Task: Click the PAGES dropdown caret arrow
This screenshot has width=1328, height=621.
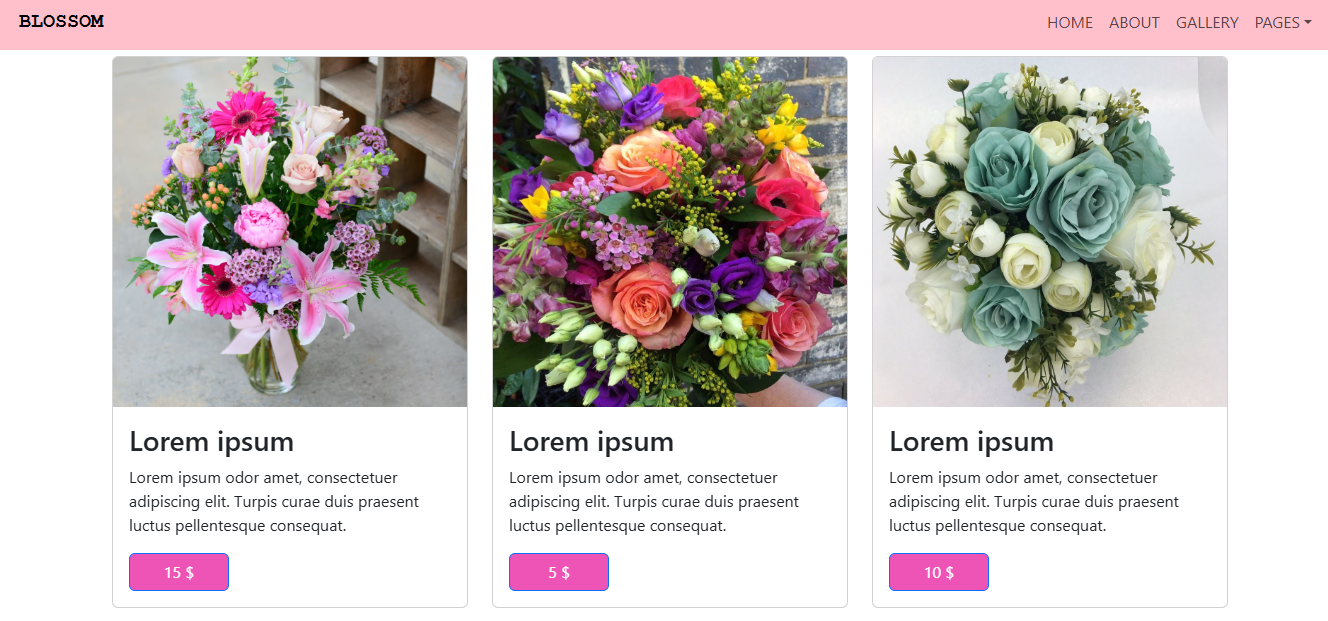Action: (x=1308, y=23)
